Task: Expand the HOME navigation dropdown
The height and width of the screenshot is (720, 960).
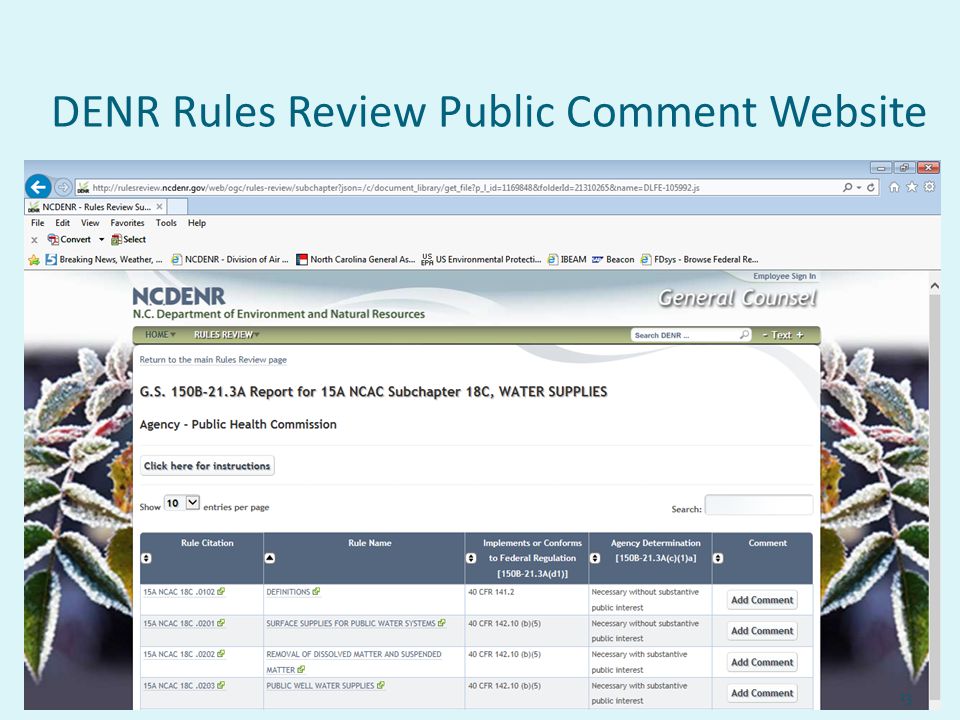Action: [160, 334]
